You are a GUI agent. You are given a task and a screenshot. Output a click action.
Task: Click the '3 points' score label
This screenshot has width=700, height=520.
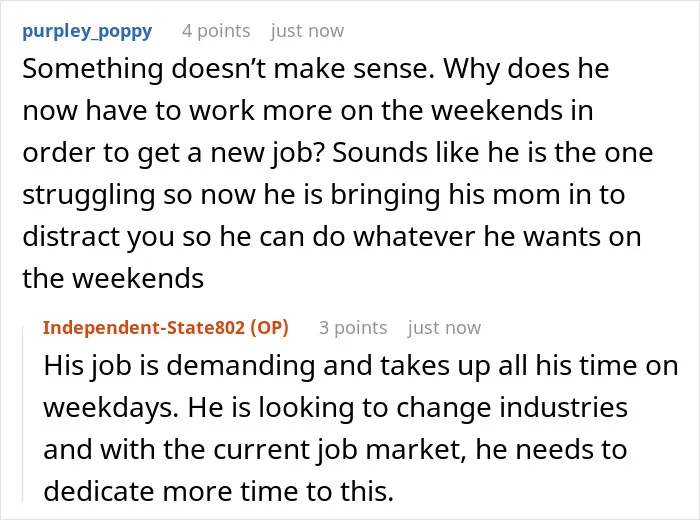[353, 328]
